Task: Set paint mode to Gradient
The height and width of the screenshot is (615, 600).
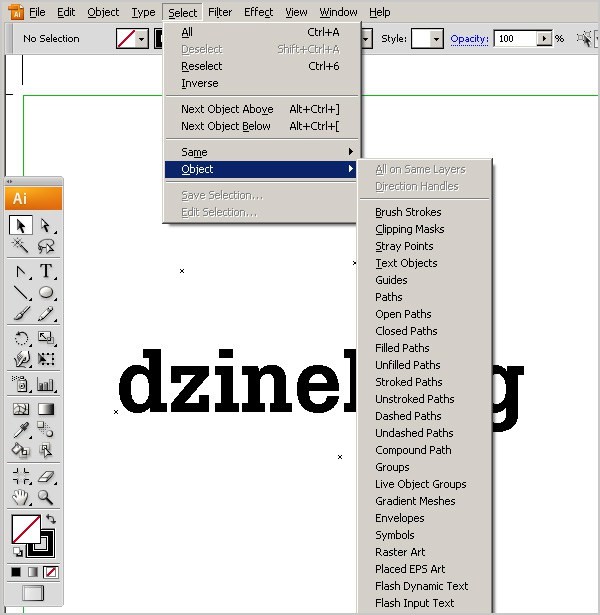Action: (x=33, y=572)
